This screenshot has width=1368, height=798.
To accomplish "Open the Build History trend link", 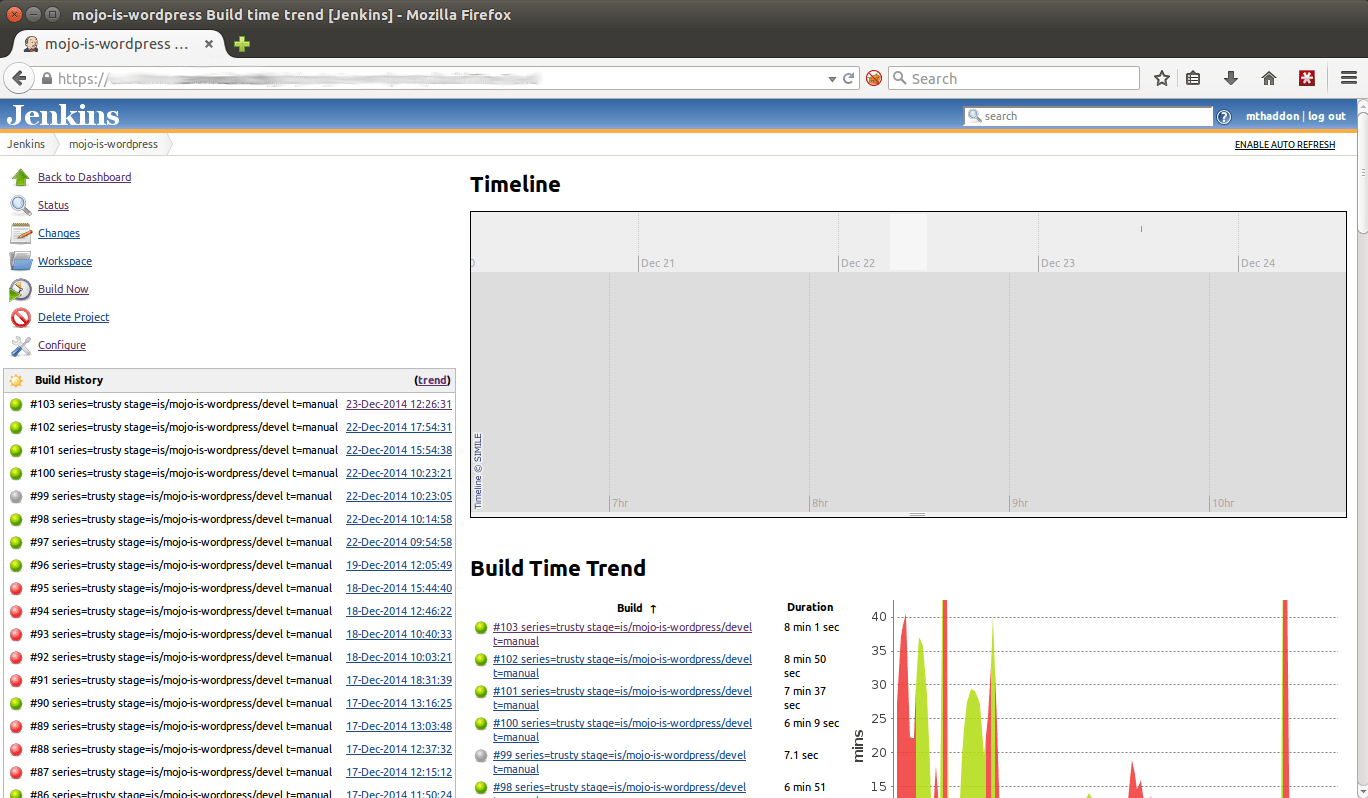I will tap(432, 380).
